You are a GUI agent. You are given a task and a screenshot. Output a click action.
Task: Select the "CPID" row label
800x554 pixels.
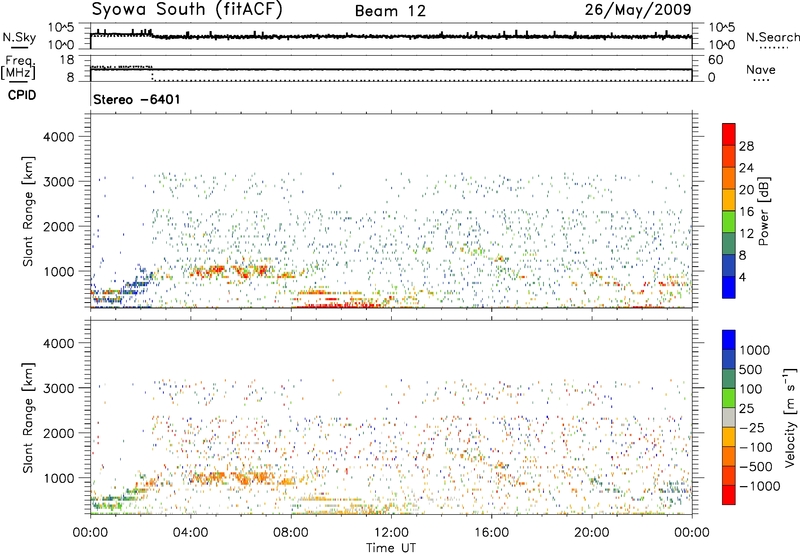pos(22,95)
